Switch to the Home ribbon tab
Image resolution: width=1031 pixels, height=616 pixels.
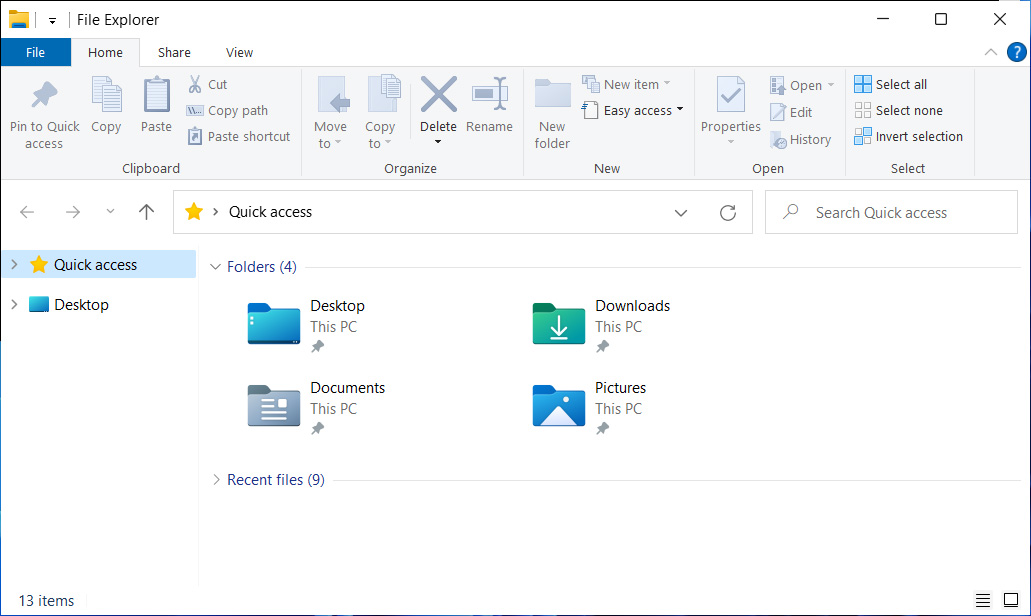click(105, 52)
